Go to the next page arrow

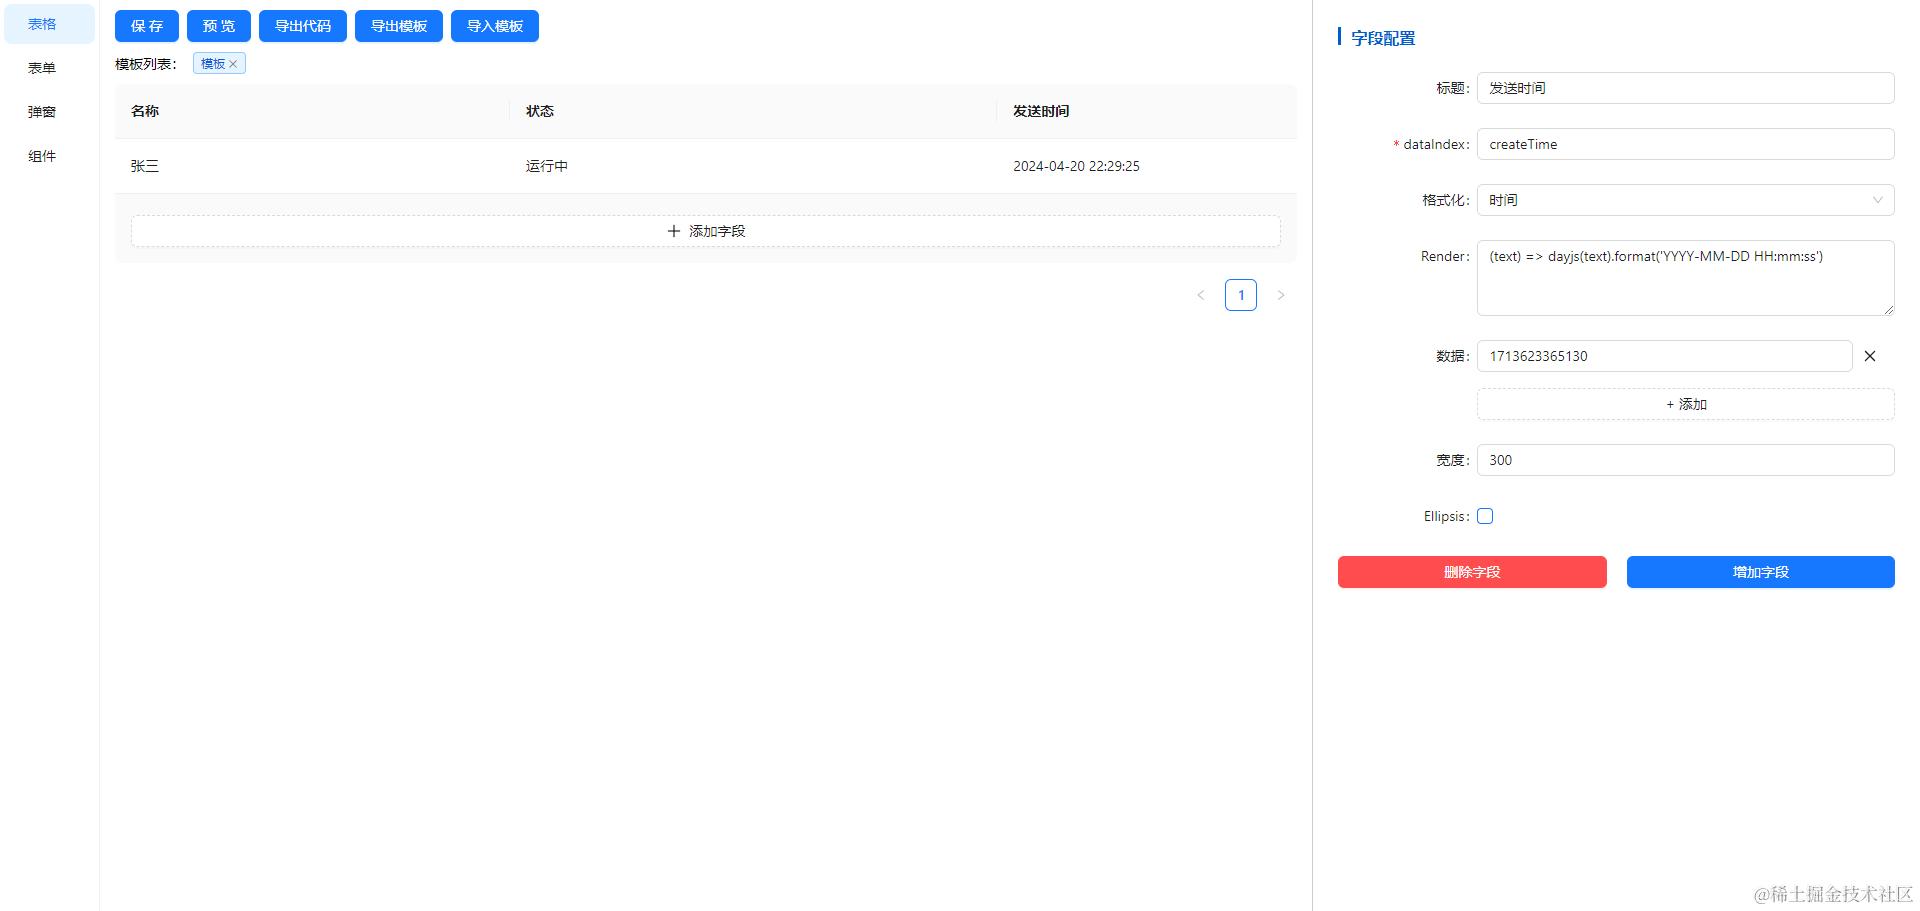pos(1281,295)
